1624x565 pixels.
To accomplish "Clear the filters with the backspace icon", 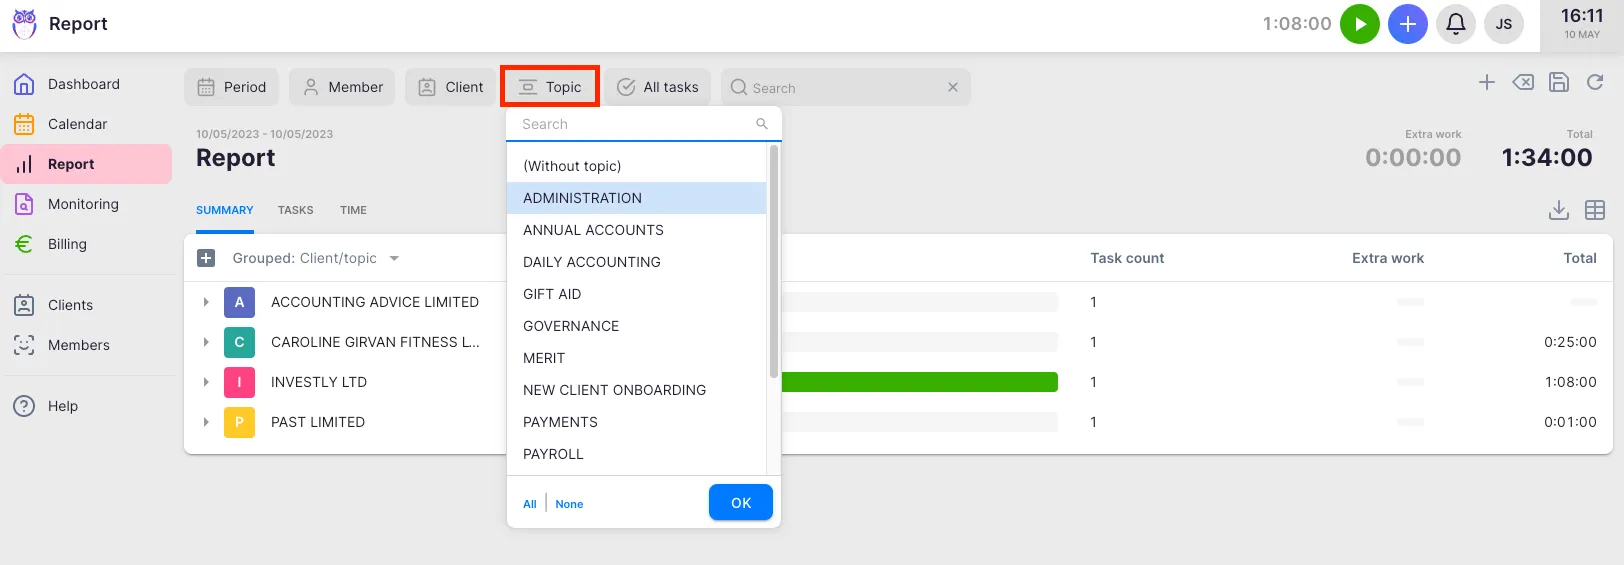I will click(1523, 83).
